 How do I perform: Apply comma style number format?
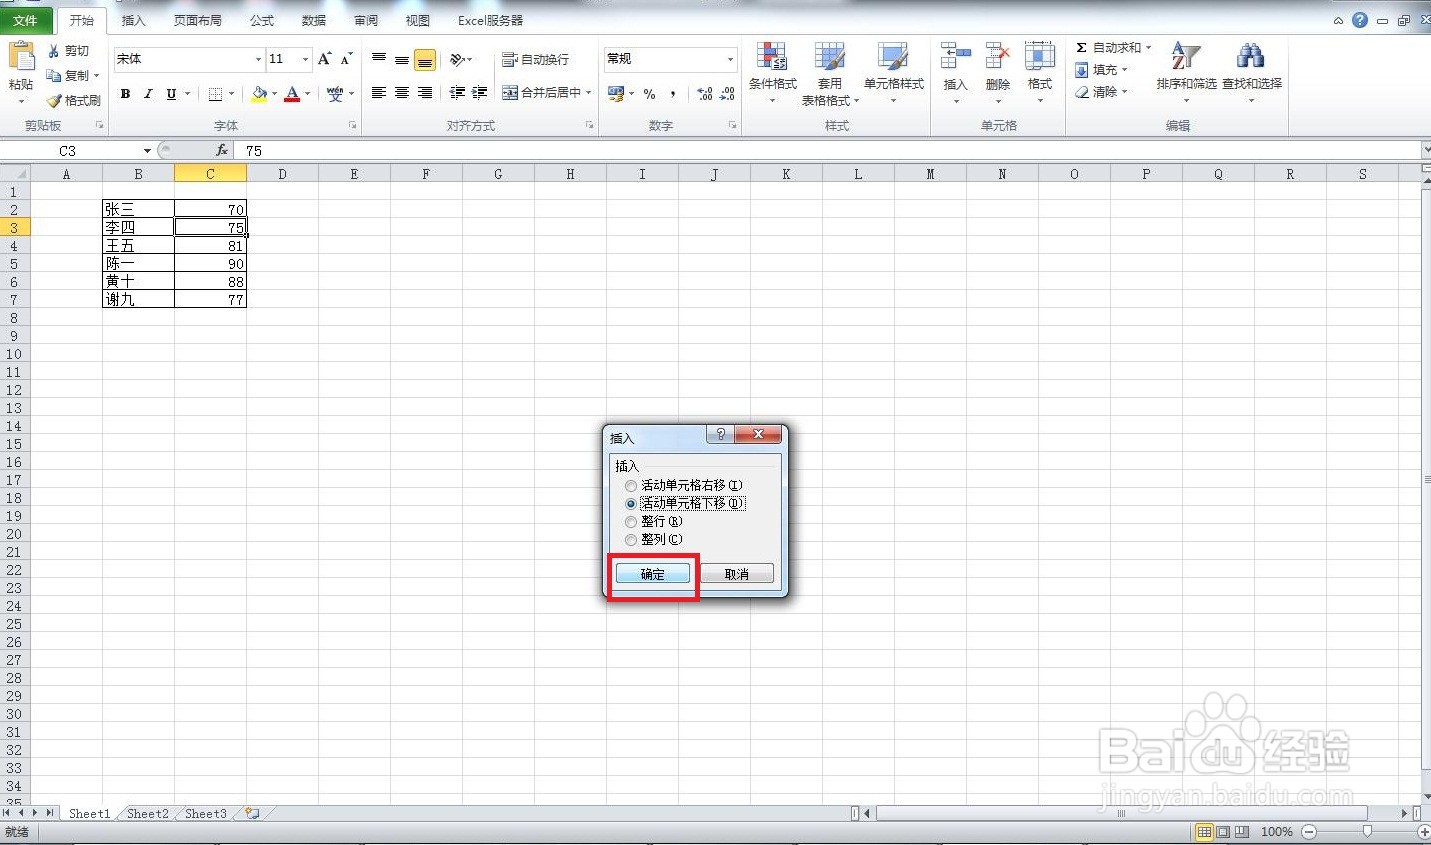click(x=673, y=94)
